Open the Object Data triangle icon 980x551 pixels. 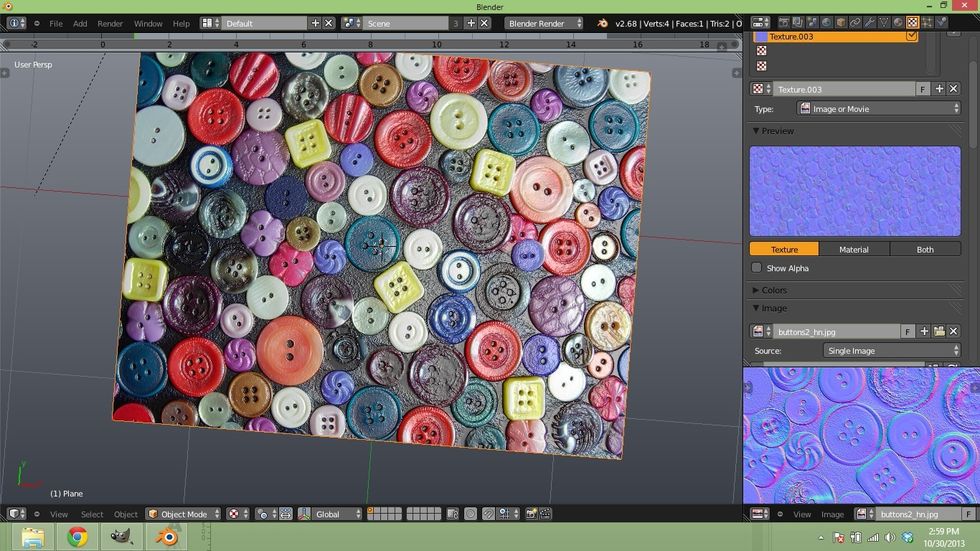click(884, 22)
